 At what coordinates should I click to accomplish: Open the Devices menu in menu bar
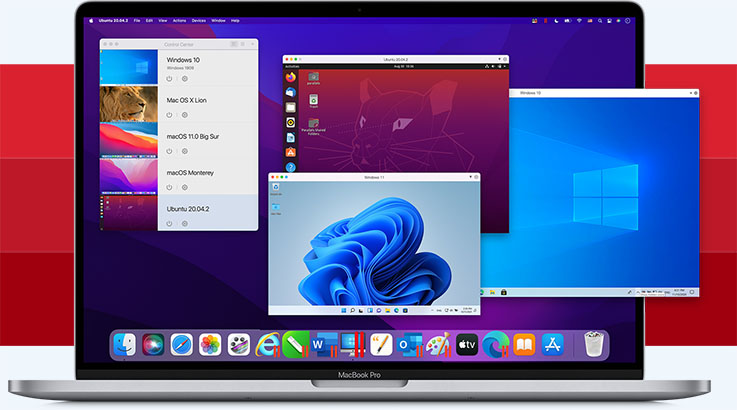[199, 20]
